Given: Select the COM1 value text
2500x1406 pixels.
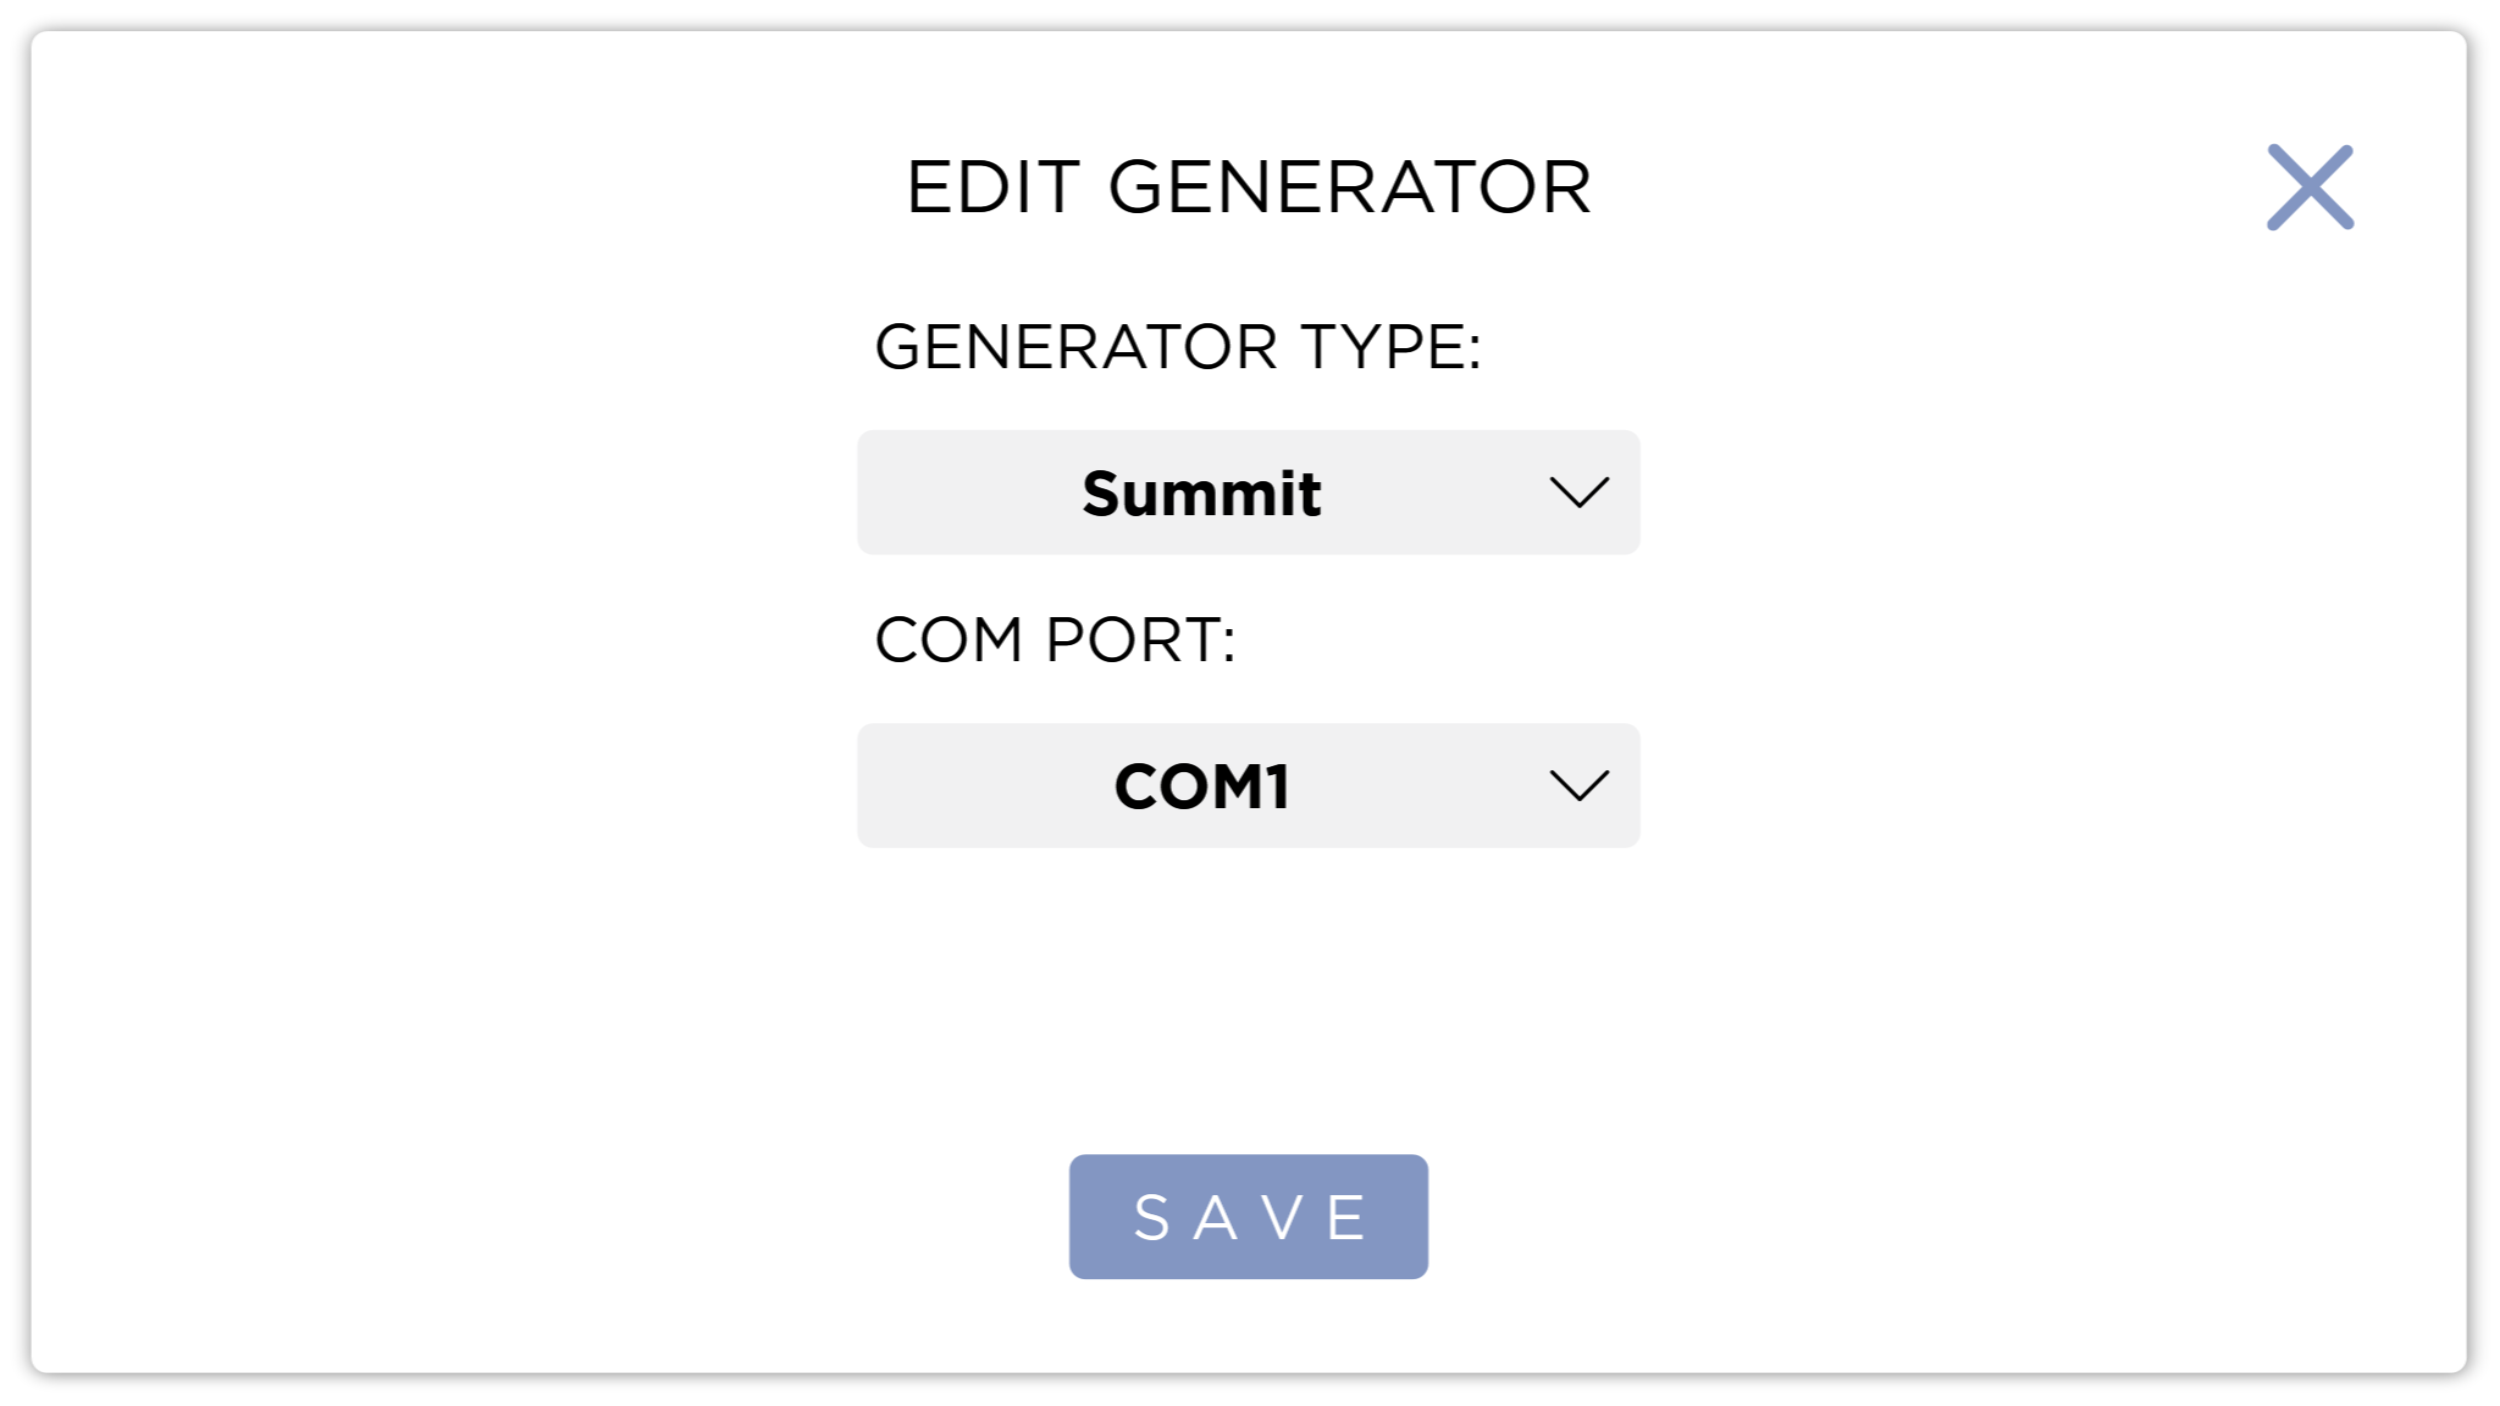Looking at the screenshot, I should tap(1201, 787).
